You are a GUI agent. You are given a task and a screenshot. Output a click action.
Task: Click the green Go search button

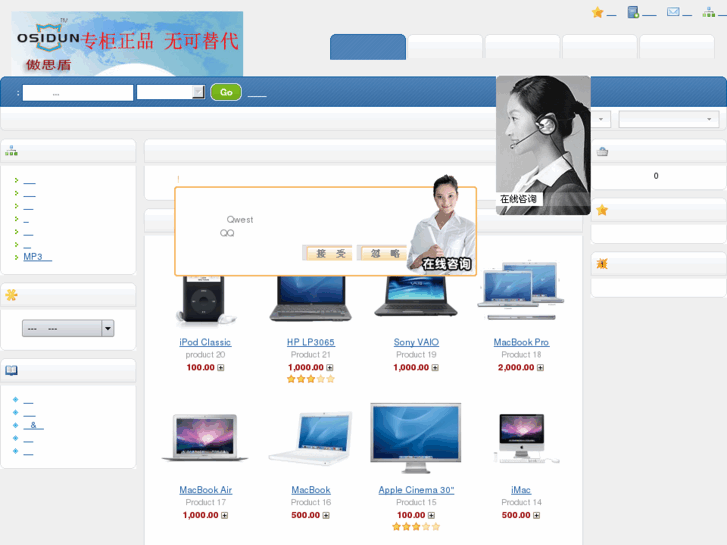tap(226, 92)
